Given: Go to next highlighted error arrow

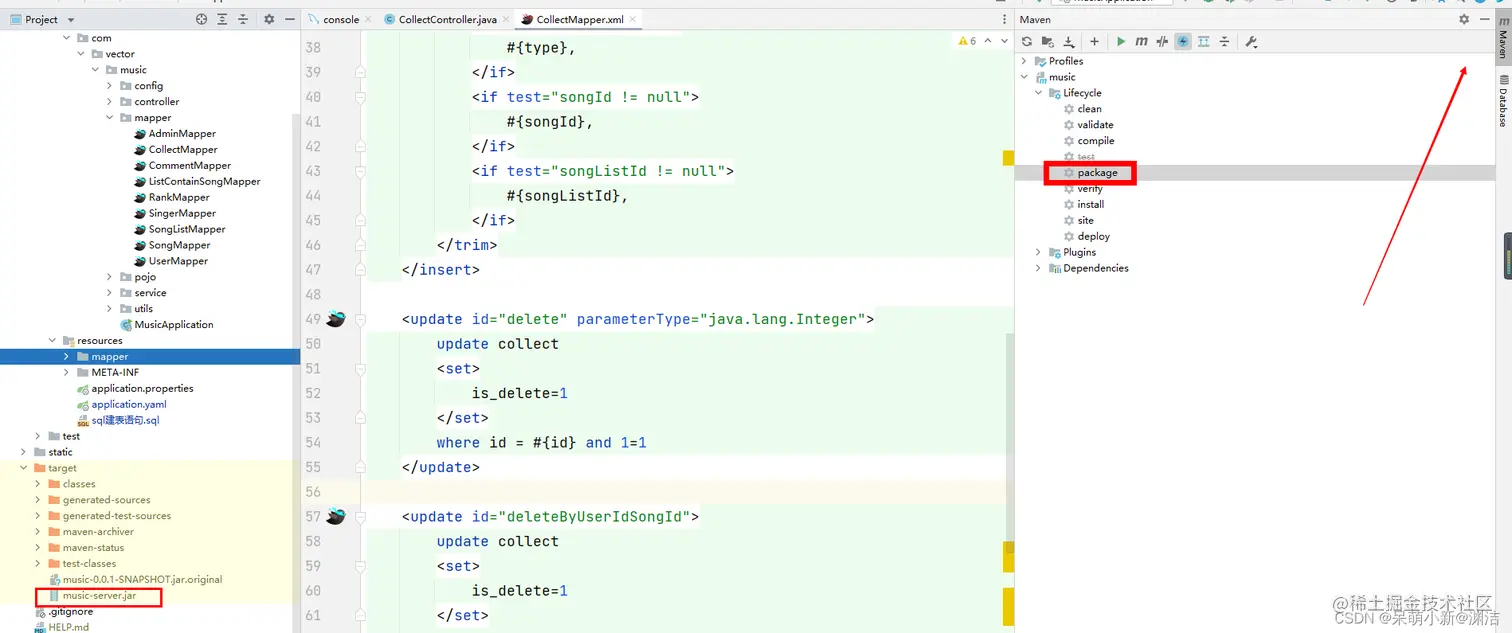Looking at the screenshot, I should (1004, 41).
